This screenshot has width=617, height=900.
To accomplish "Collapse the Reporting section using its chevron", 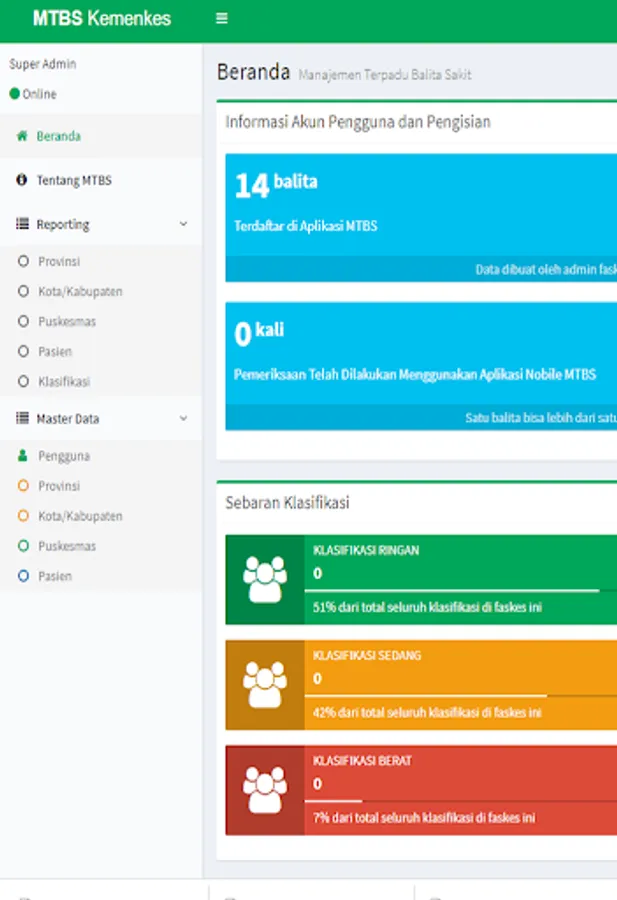I will point(183,224).
